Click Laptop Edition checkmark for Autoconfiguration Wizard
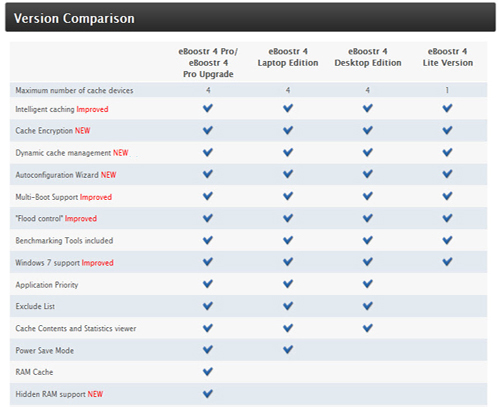This screenshot has height=407, width=500. click(x=288, y=174)
